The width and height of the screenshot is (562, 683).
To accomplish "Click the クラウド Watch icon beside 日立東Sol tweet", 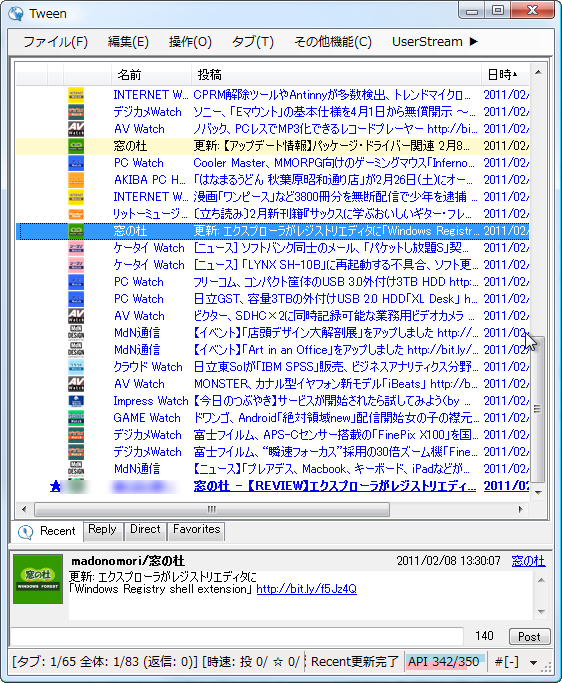I will [76, 366].
